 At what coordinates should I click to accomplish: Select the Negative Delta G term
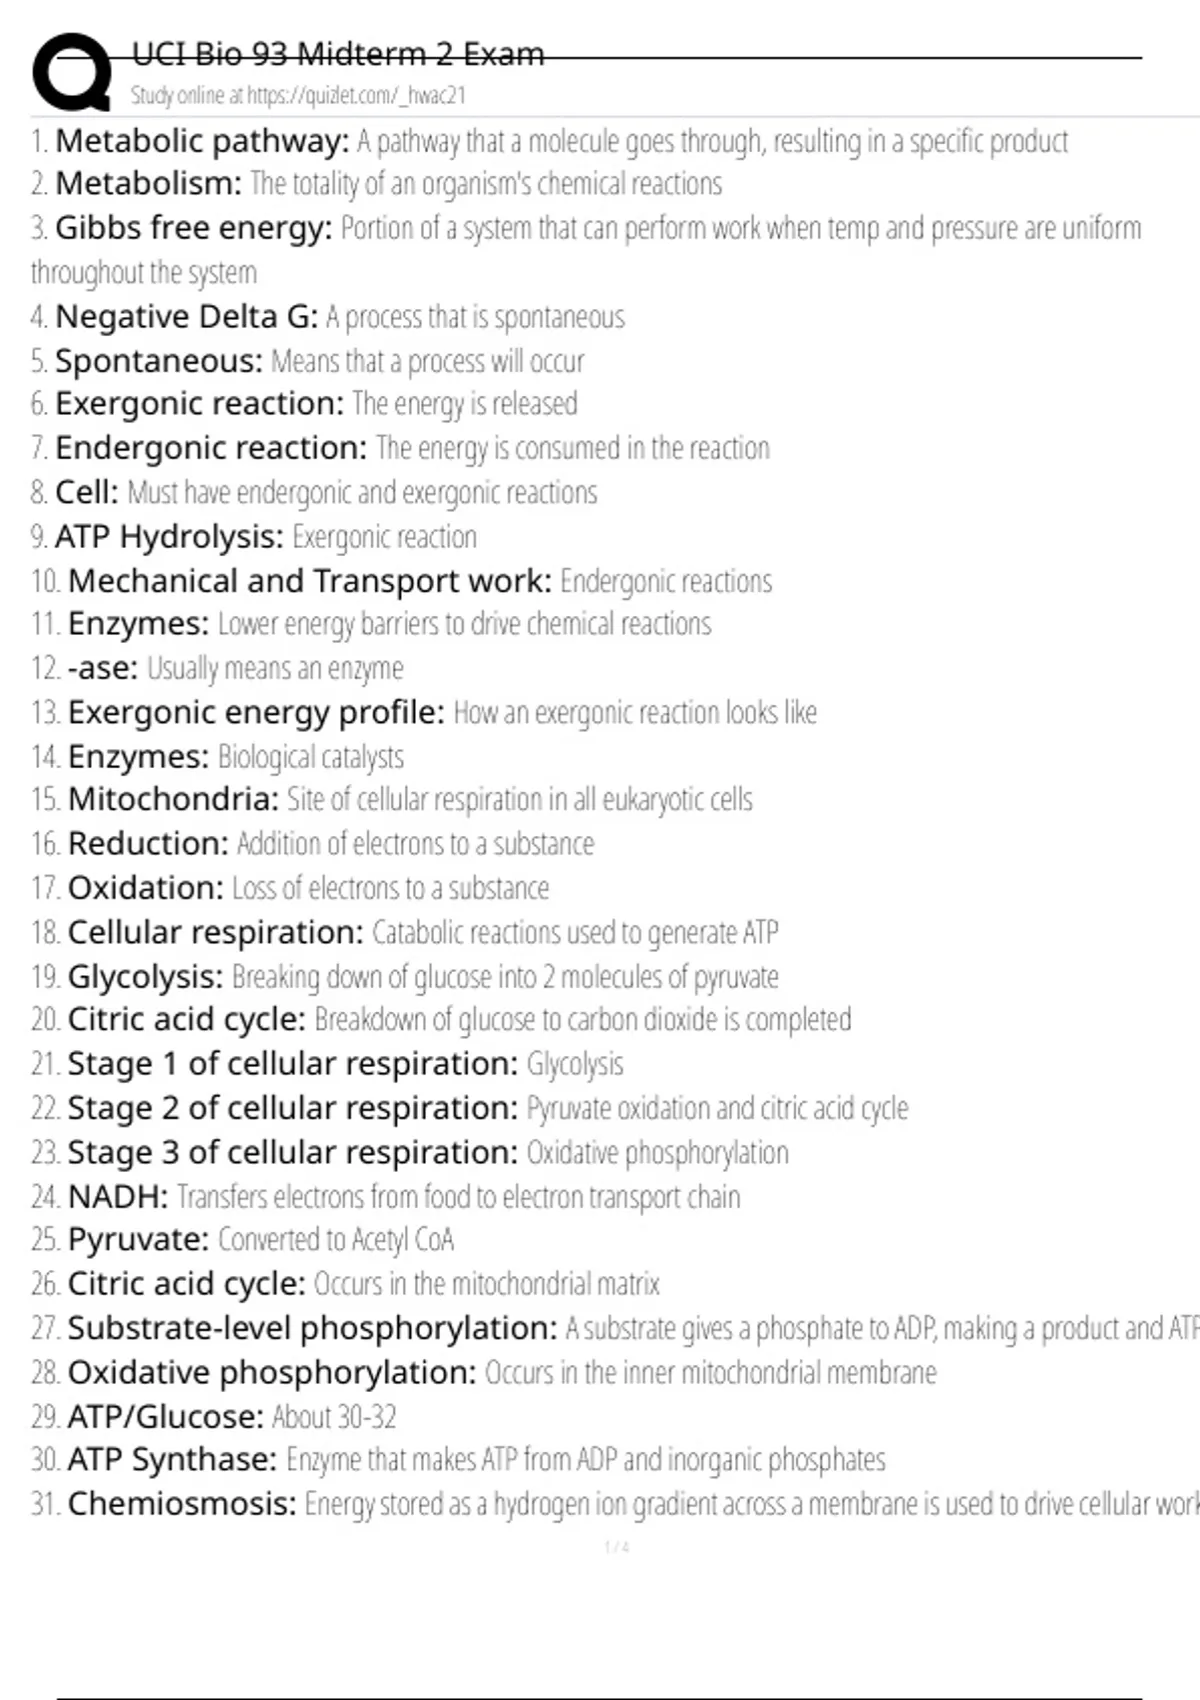[x=187, y=317]
